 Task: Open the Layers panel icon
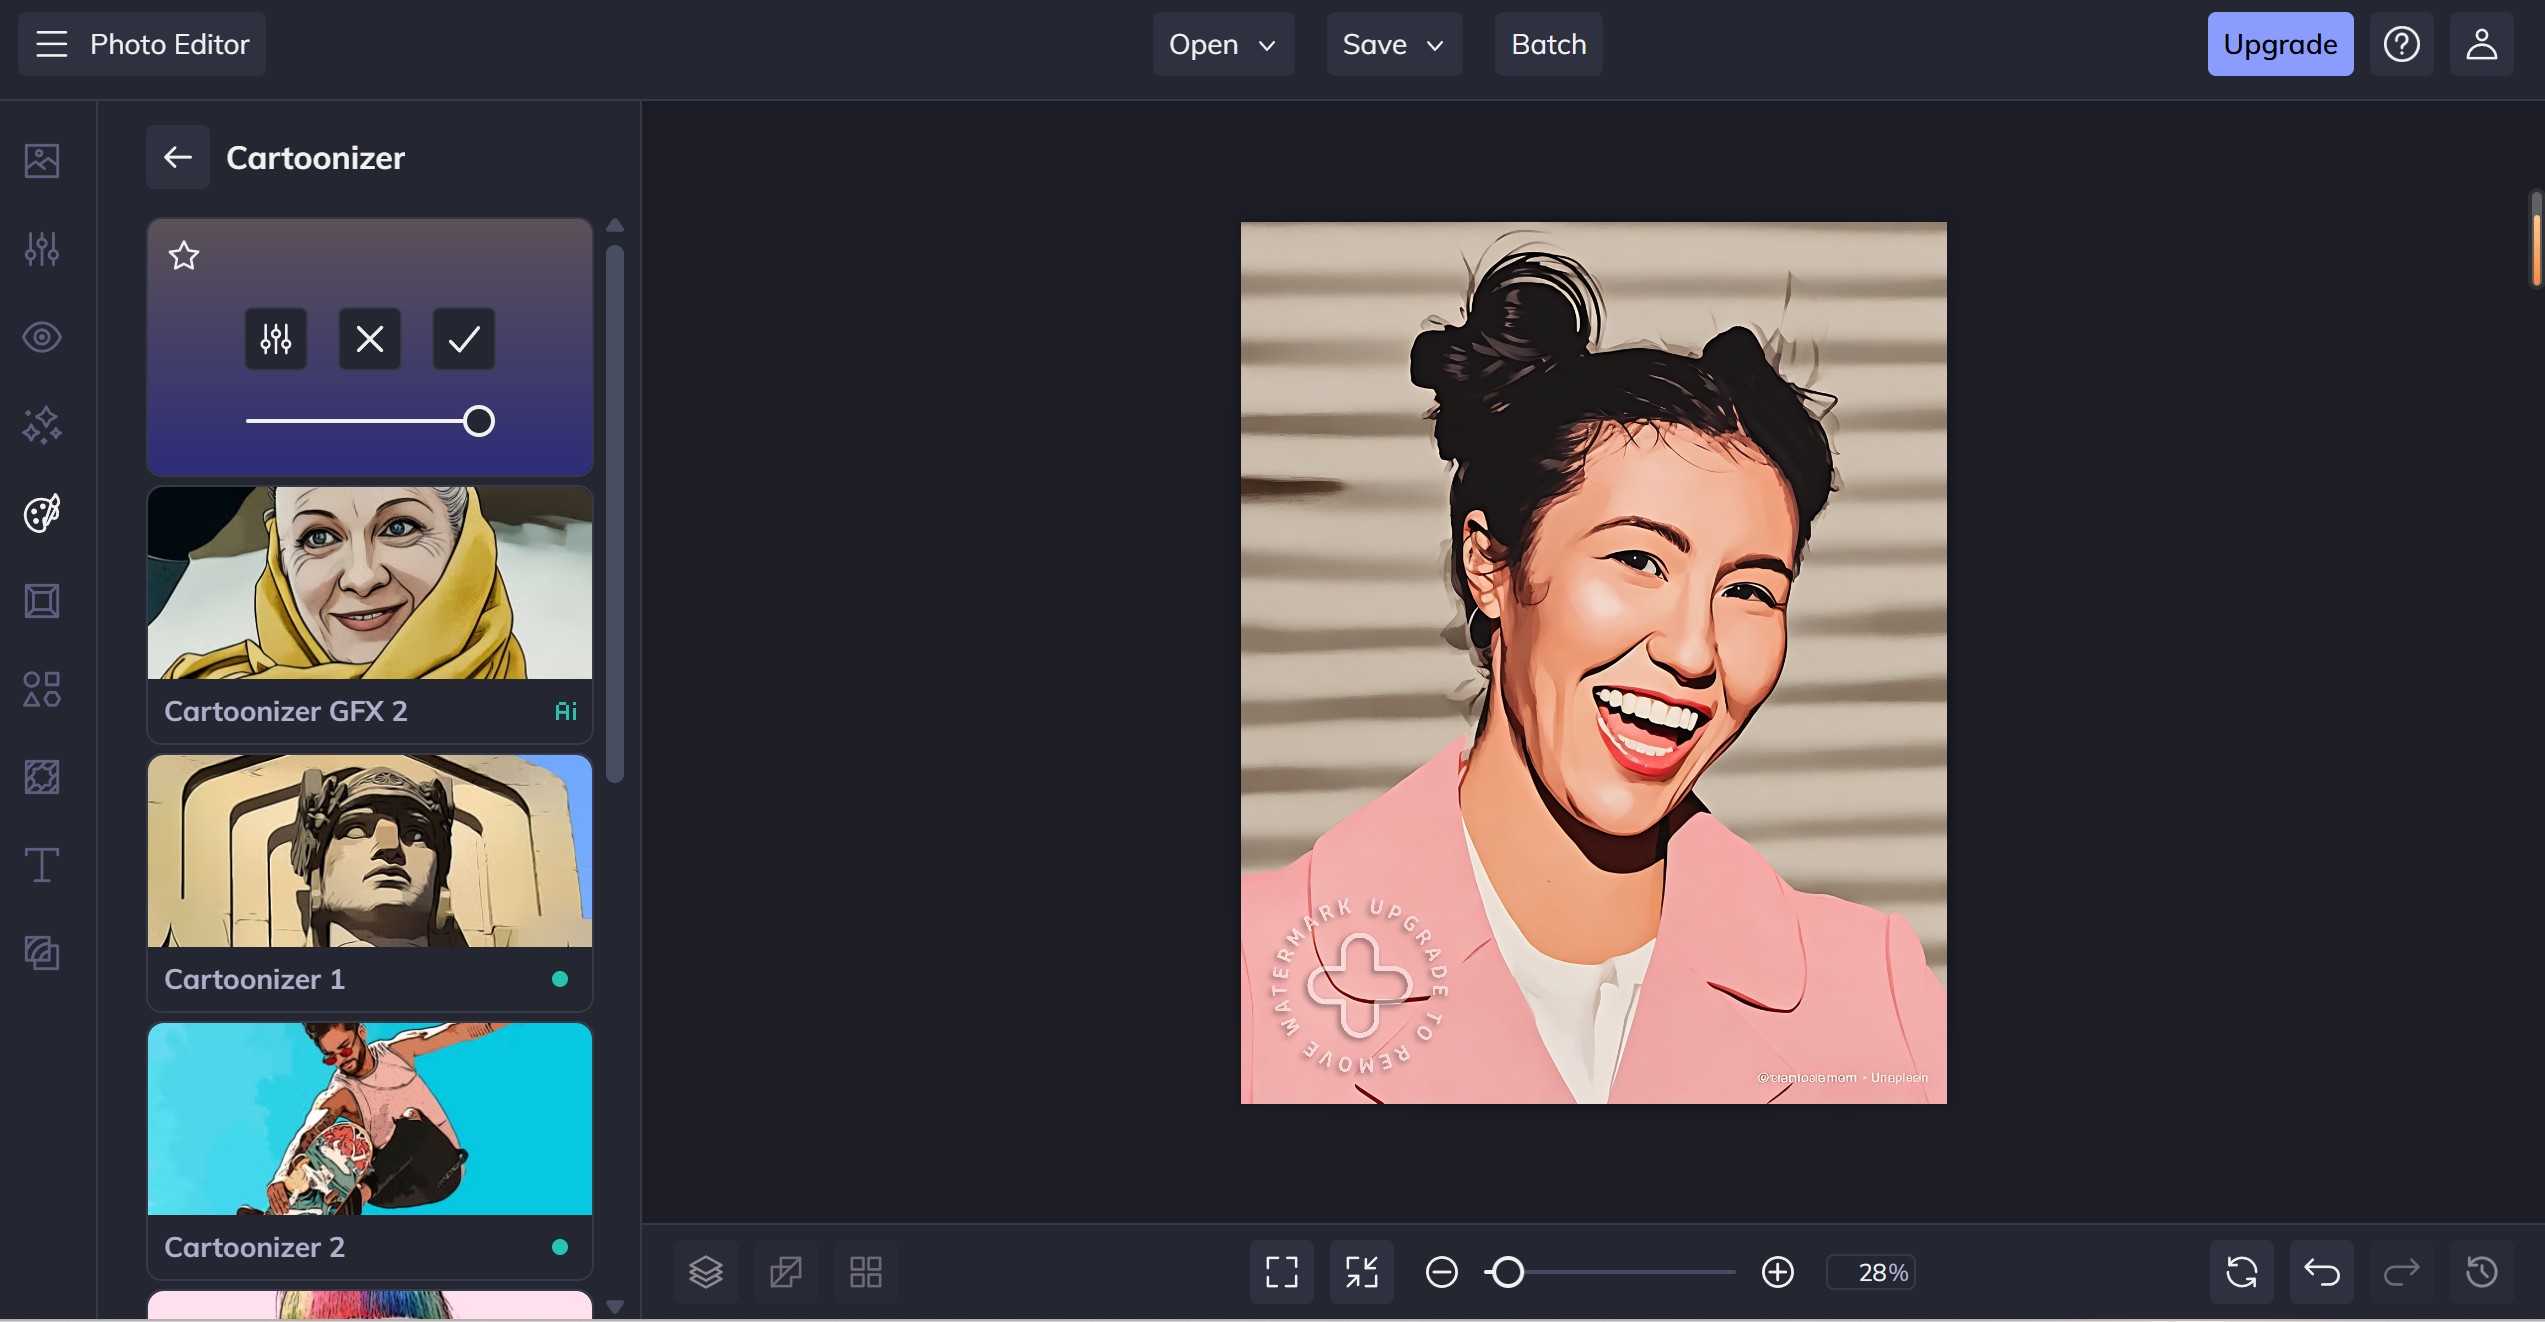706,1272
